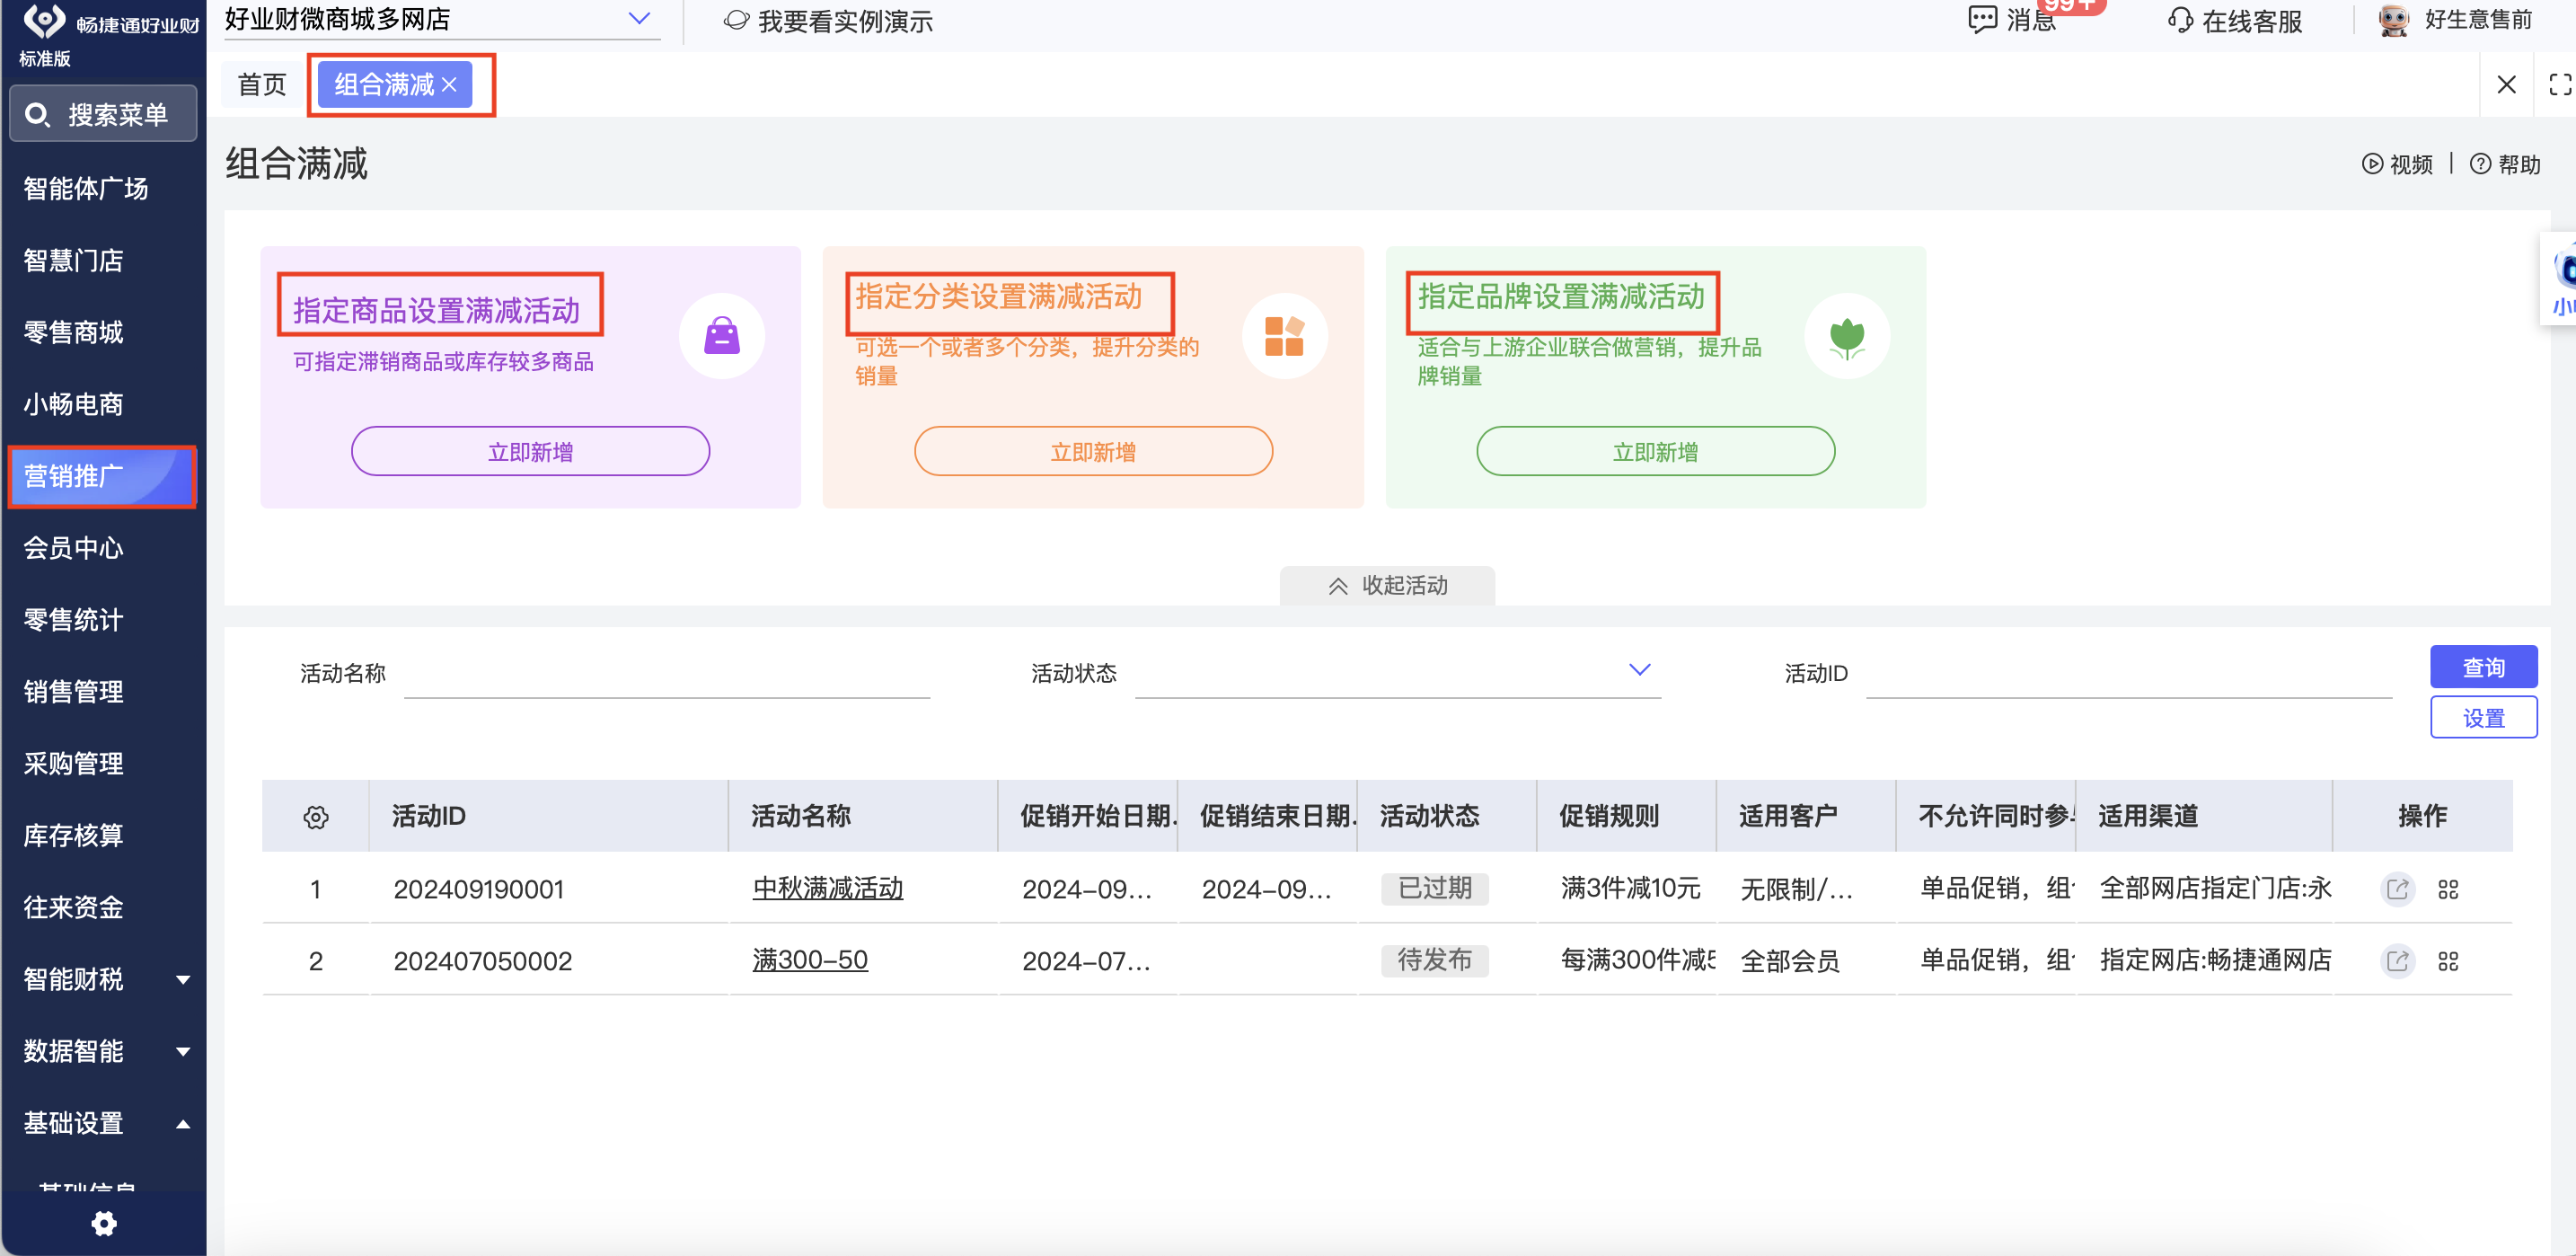Contact 在线客服 headset support icon
The image size is (2576, 1256).
2180,20
